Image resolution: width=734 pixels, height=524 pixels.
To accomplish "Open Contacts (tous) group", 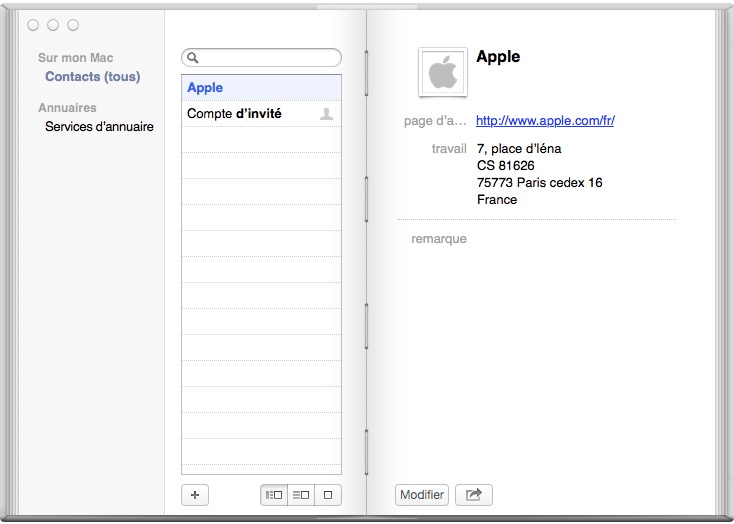I will [93, 76].
